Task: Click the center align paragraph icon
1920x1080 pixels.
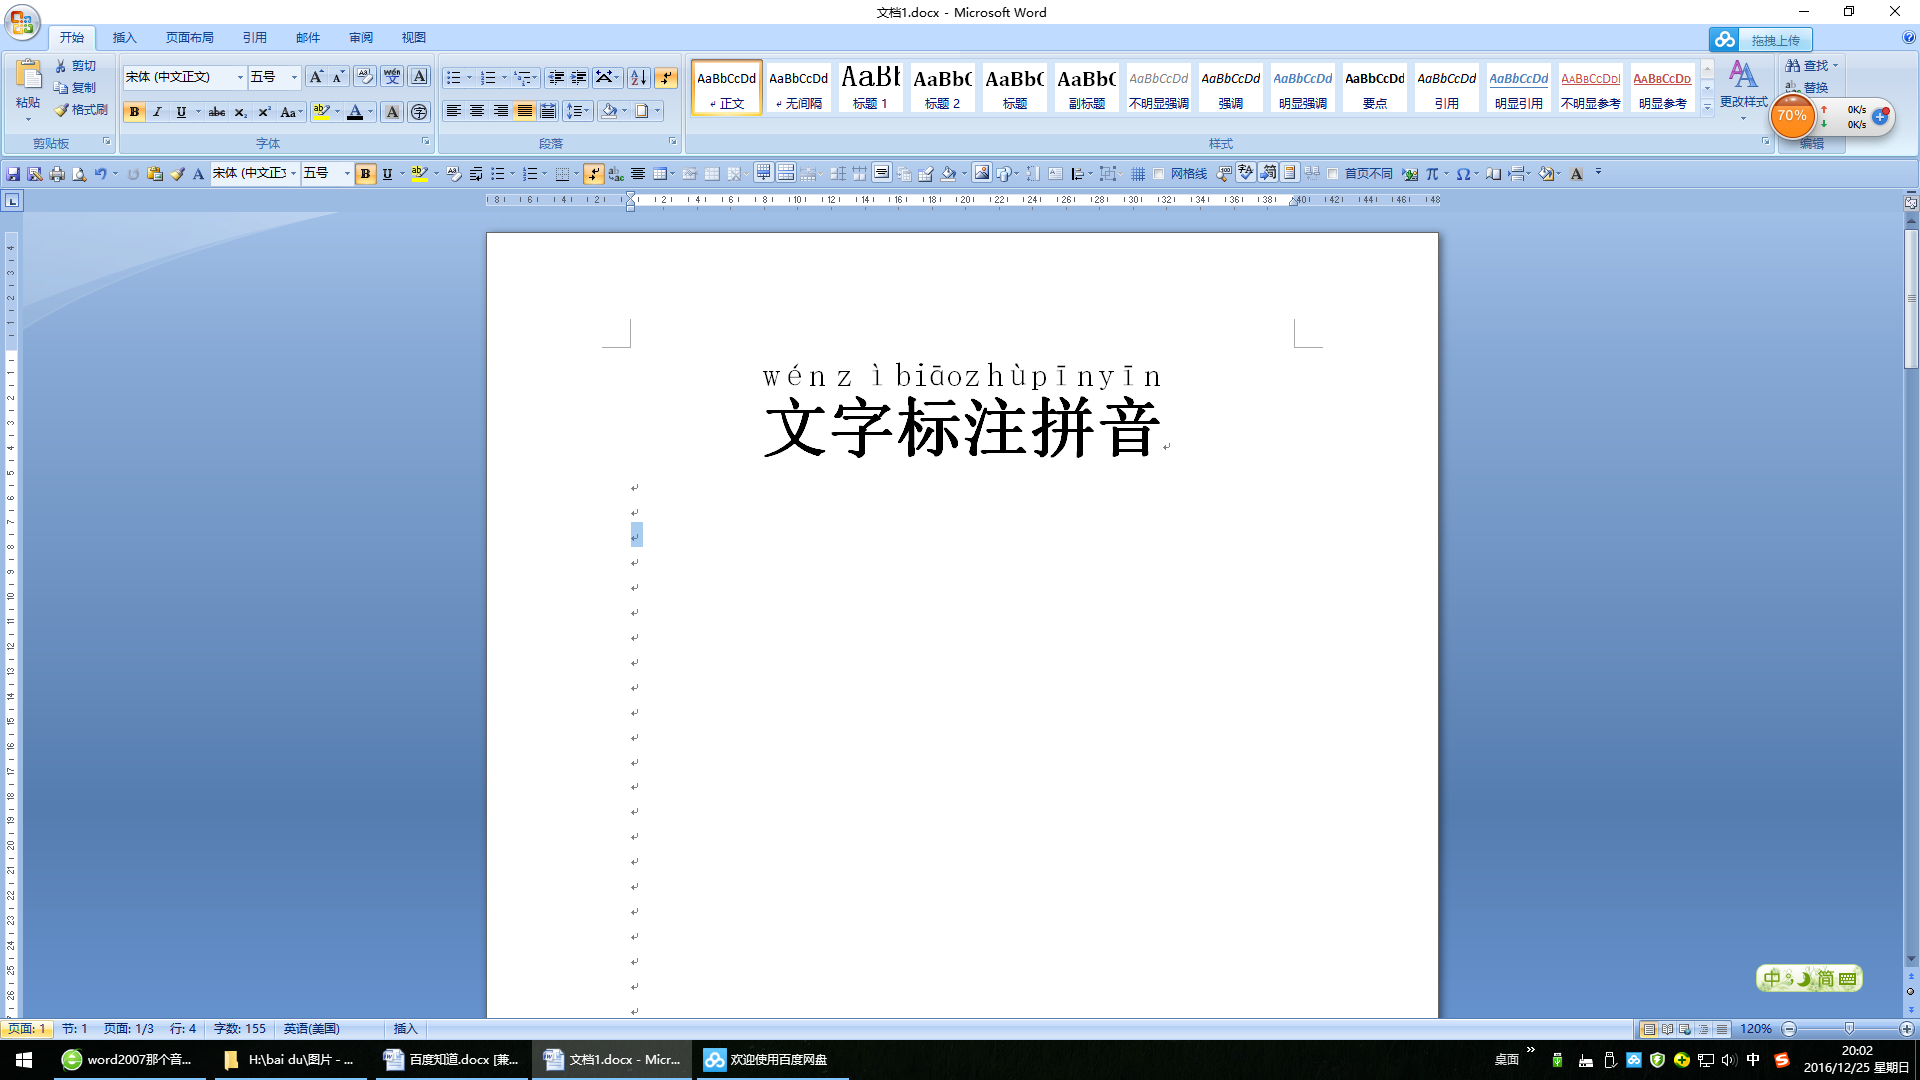Action: point(477,111)
